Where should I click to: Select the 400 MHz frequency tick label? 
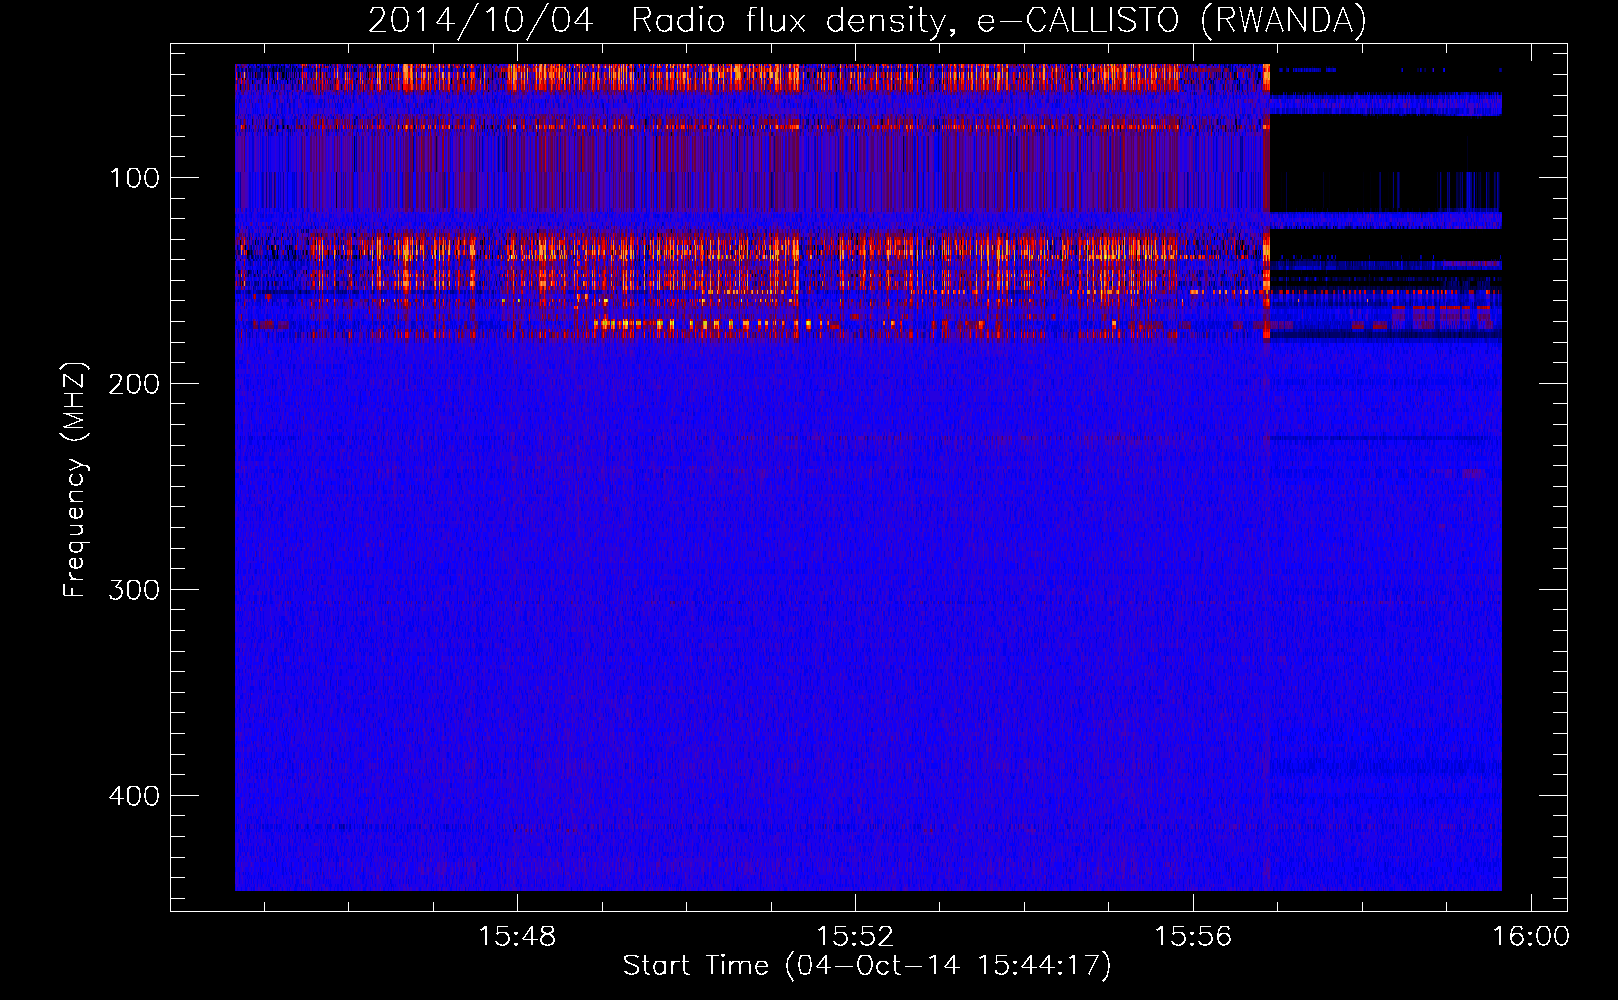point(135,796)
